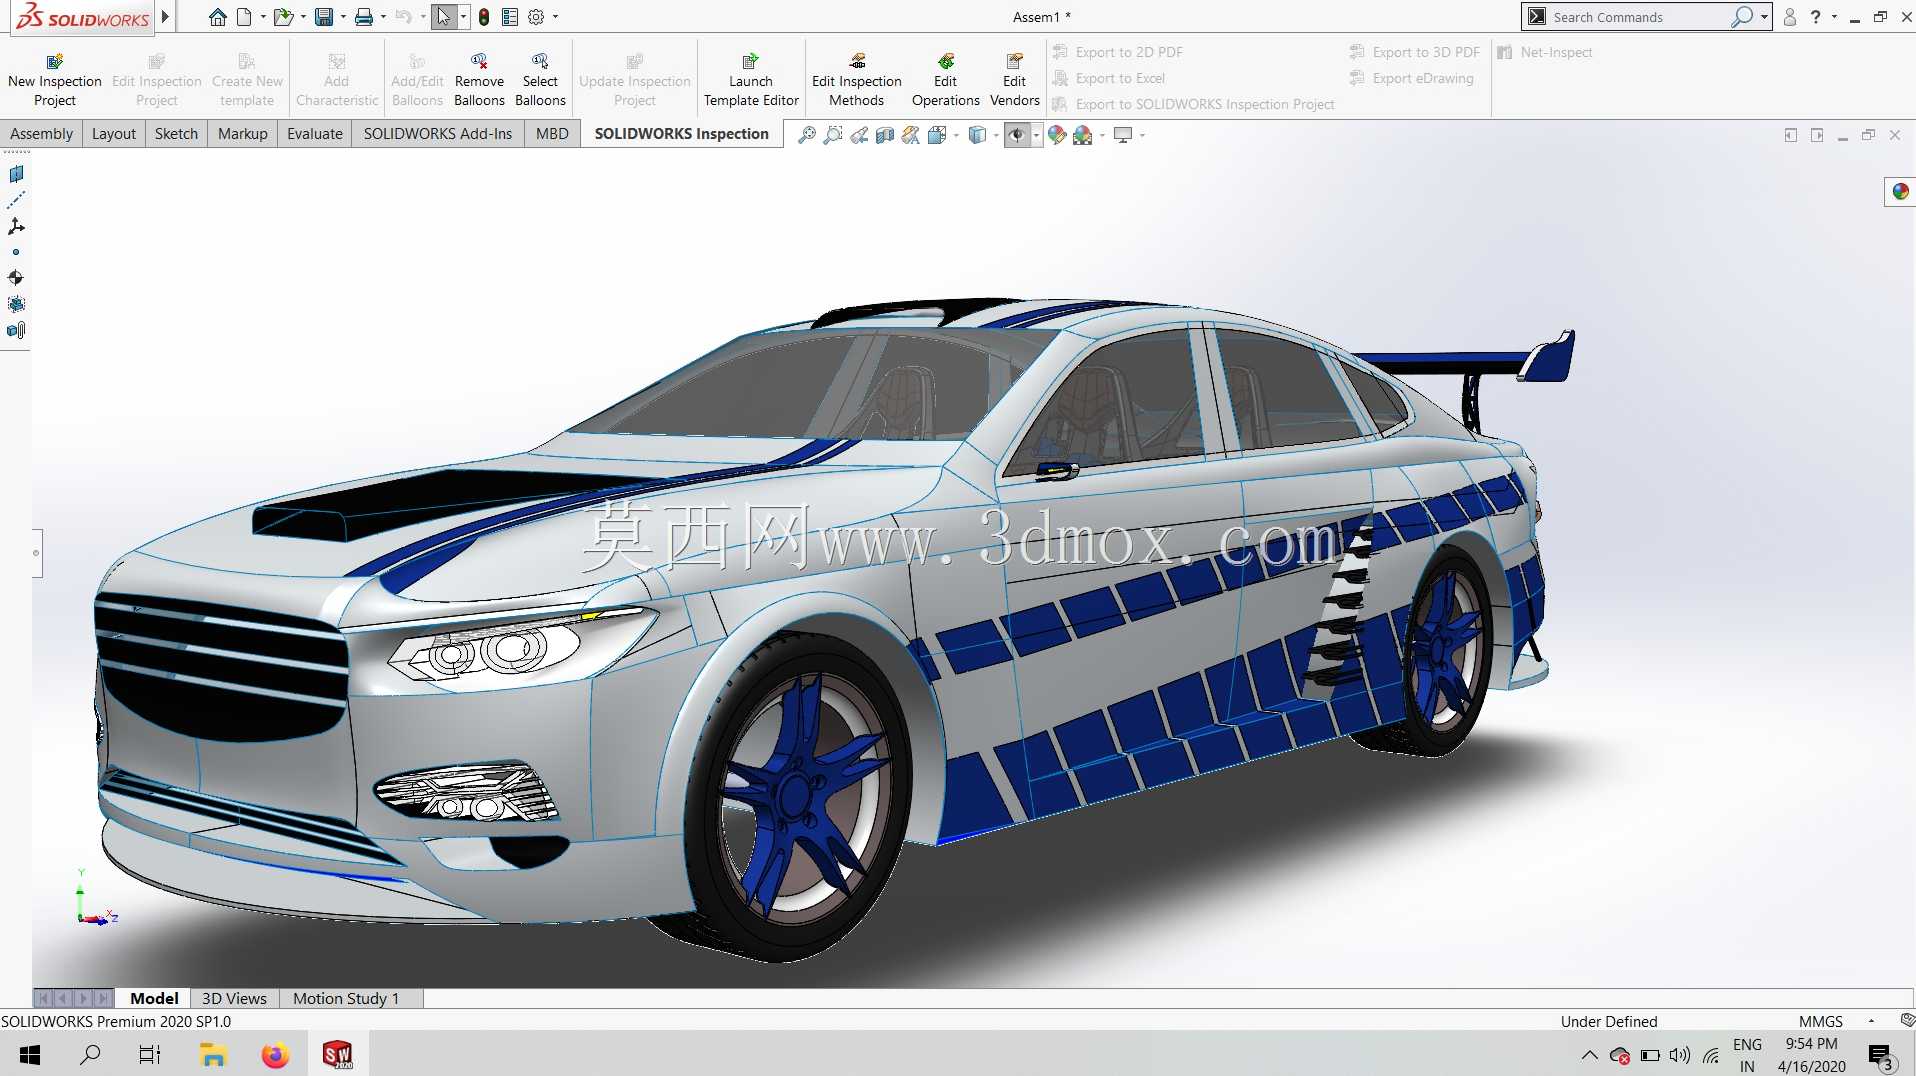Click the Edit Appearance icon
The height and width of the screenshot is (1076, 1916).
pos(1057,135)
